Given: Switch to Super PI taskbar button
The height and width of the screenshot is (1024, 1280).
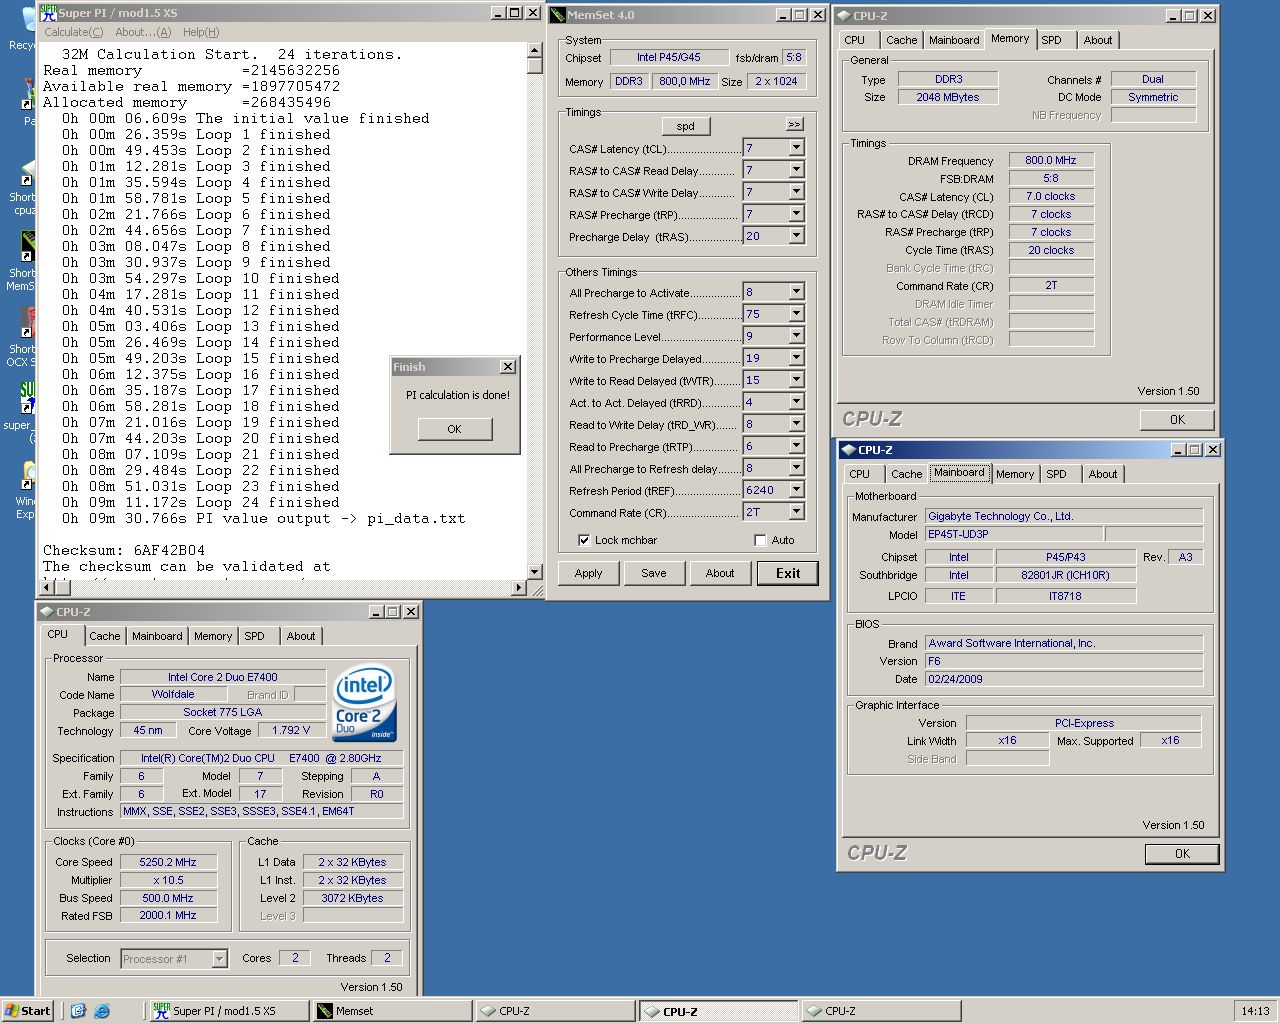Looking at the screenshot, I should pyautogui.click(x=228, y=1011).
